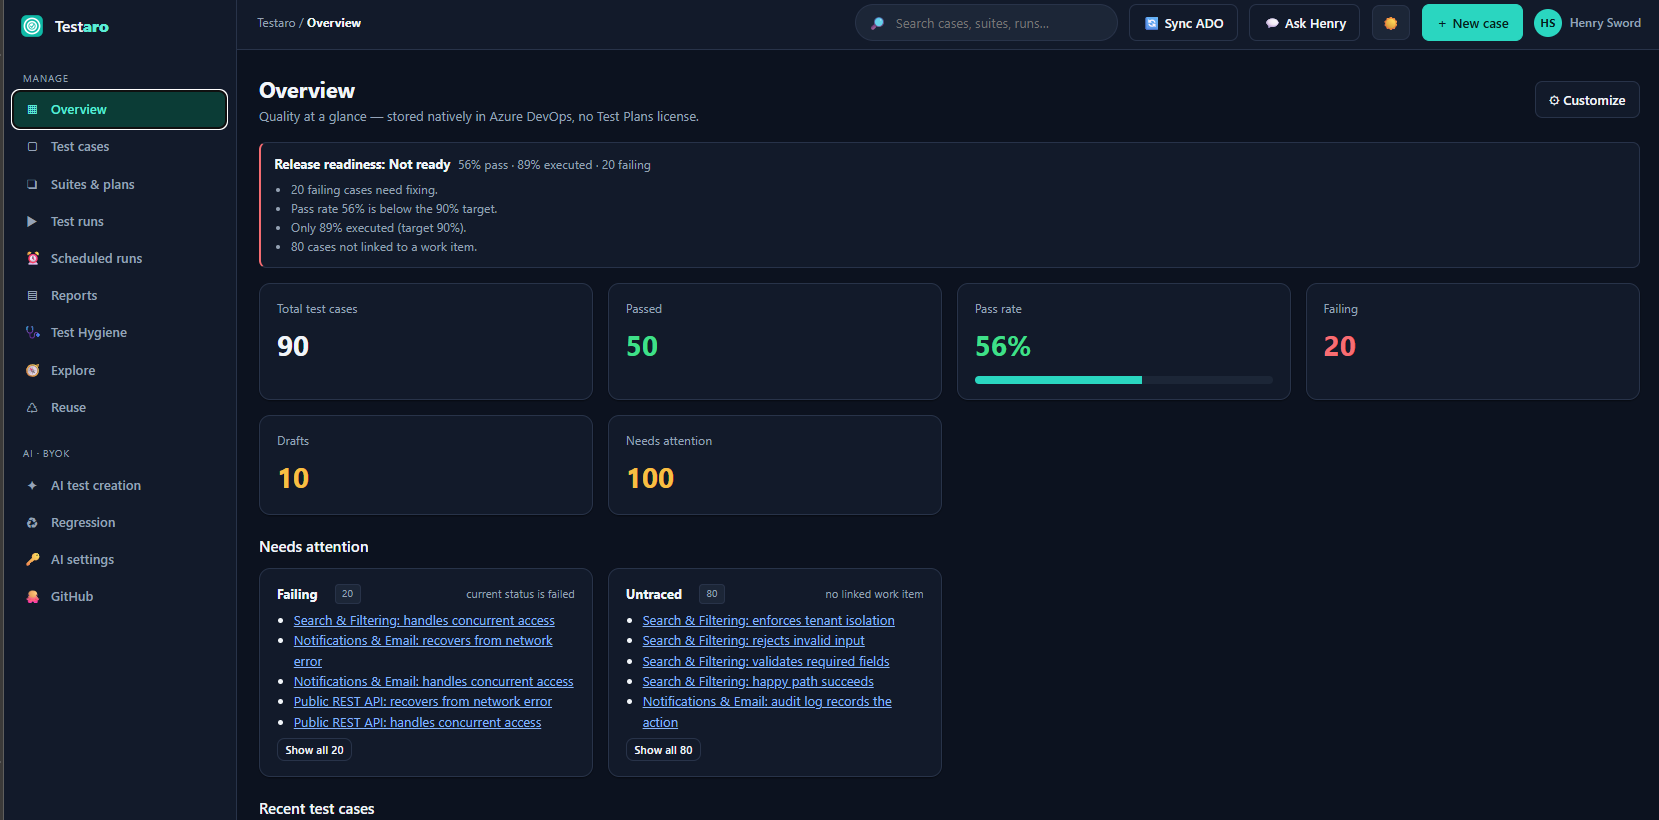This screenshot has height=820, width=1659.
Task: Click the Passed 50 card
Action: click(x=775, y=342)
